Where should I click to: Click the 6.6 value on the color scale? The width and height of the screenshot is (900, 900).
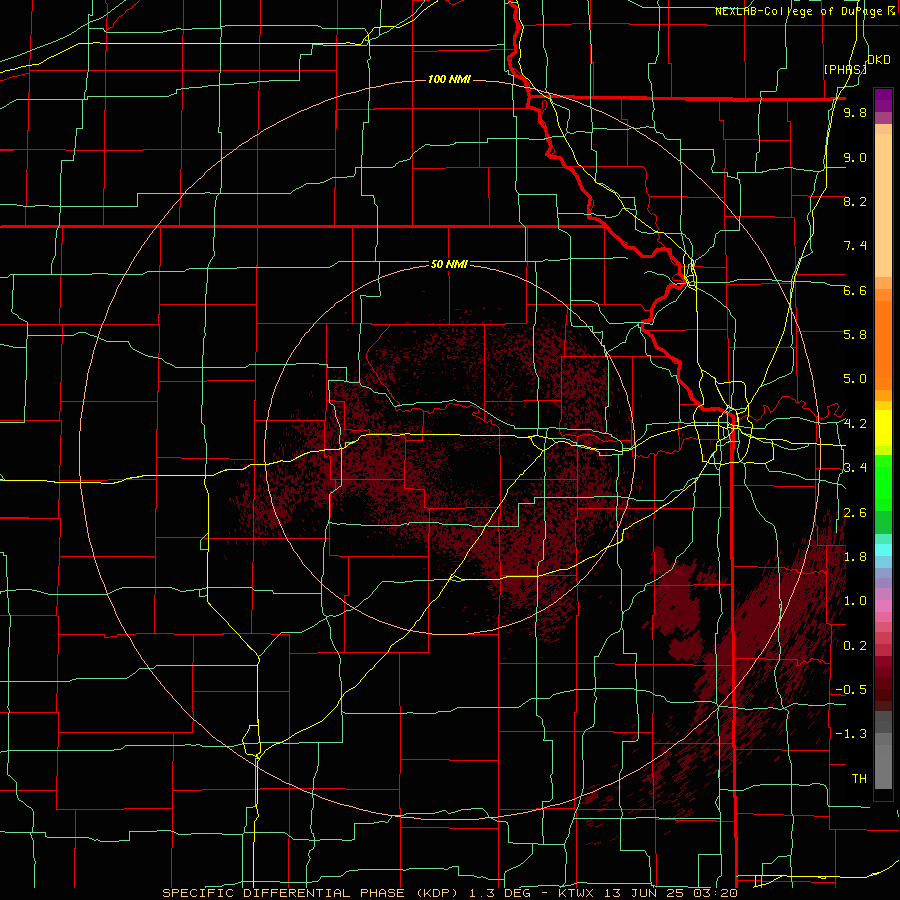pyautogui.click(x=855, y=291)
